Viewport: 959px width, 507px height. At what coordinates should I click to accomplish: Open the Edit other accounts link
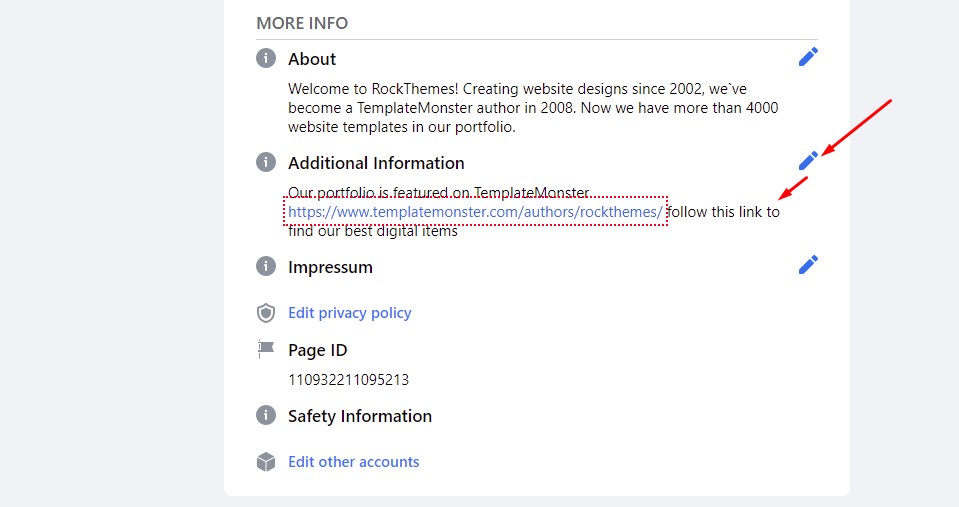pos(353,462)
